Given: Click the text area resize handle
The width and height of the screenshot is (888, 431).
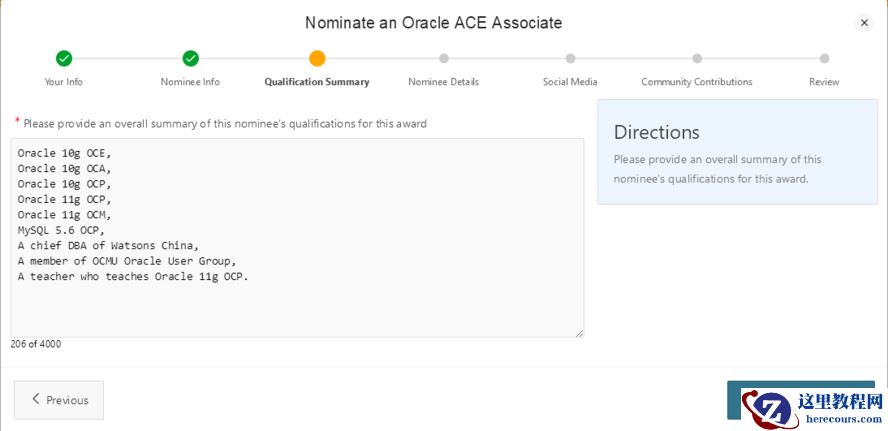Looking at the screenshot, I should (x=579, y=332).
